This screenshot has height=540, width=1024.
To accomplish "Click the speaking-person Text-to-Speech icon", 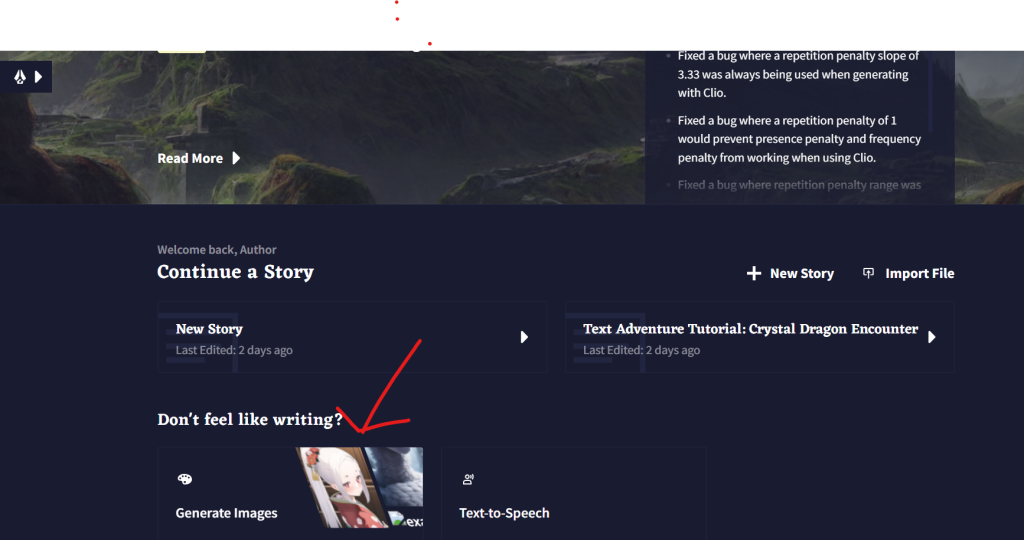I will [468, 479].
